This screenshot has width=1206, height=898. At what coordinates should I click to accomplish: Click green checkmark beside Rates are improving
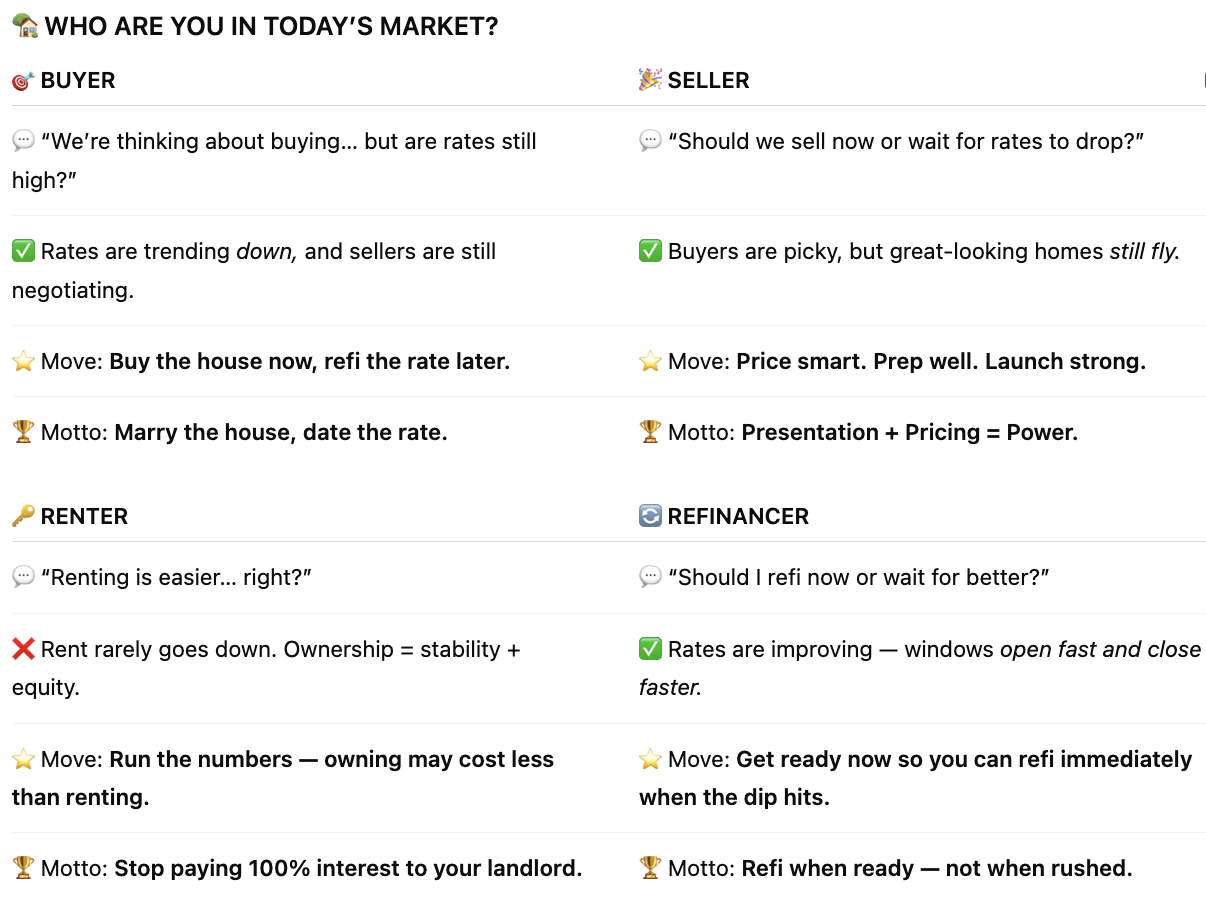coord(650,649)
